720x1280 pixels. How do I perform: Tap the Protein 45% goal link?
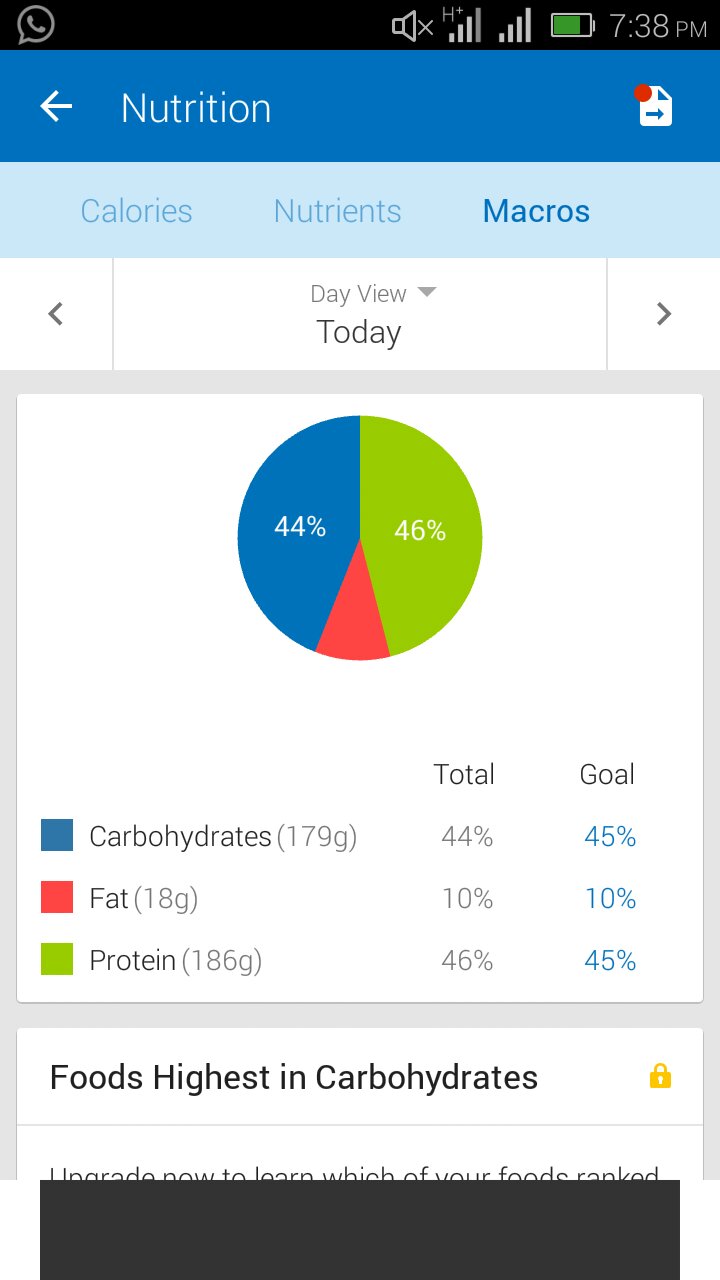click(x=610, y=960)
